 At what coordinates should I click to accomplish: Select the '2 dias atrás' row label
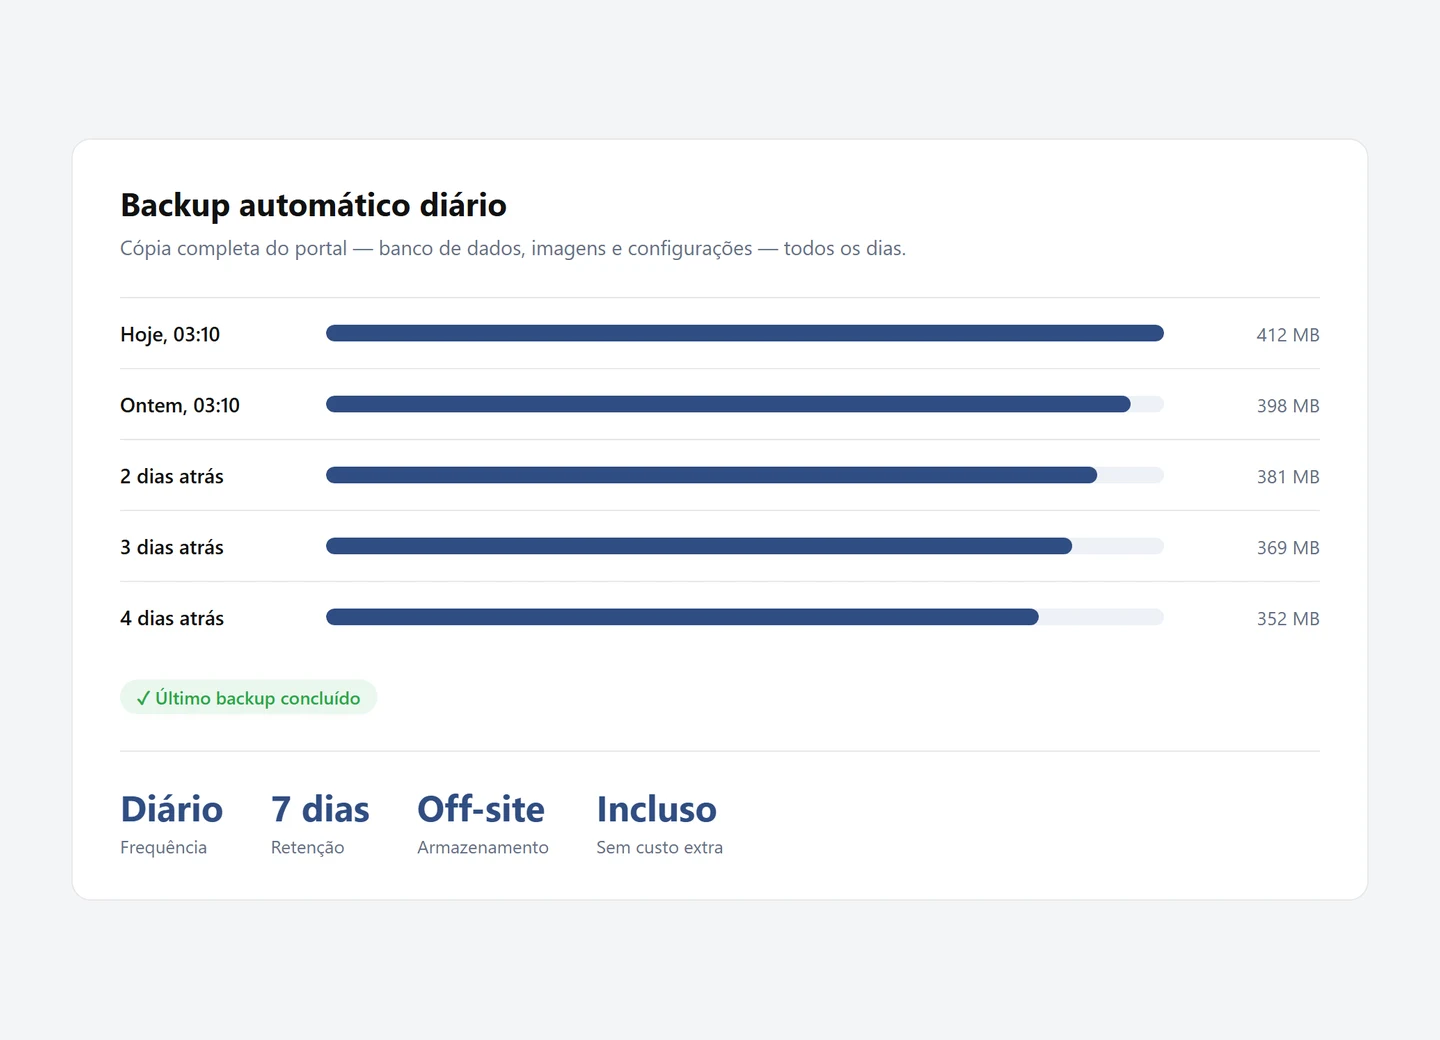[172, 476]
